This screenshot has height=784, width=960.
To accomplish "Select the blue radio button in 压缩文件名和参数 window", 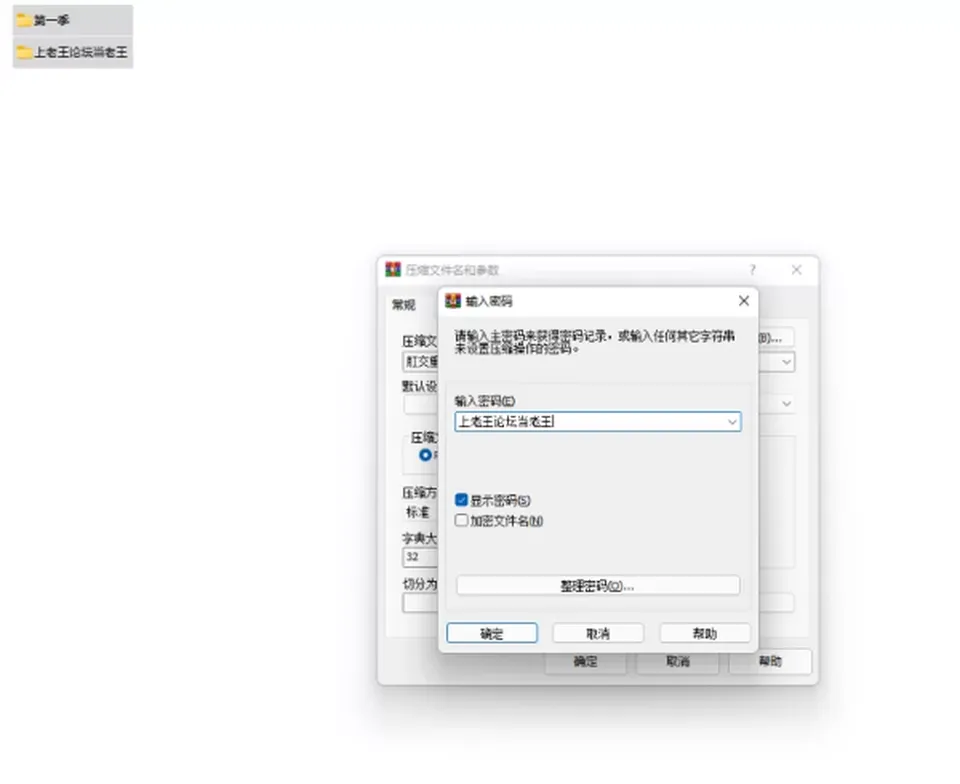I will [x=425, y=455].
